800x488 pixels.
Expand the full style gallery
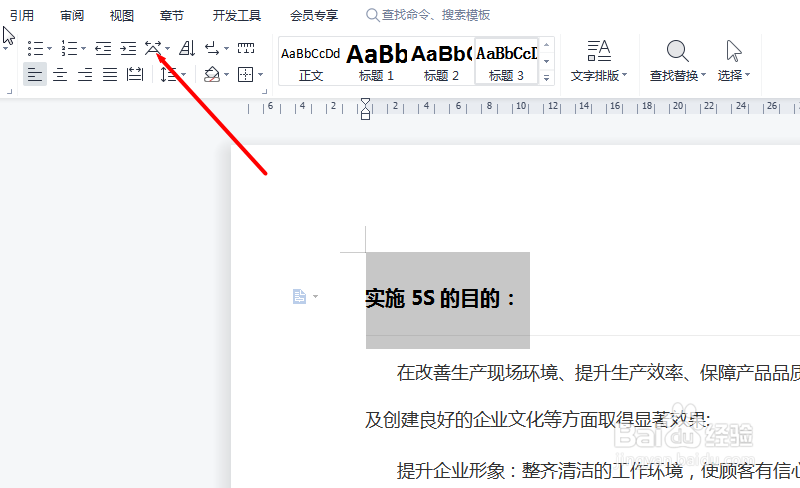click(546, 78)
